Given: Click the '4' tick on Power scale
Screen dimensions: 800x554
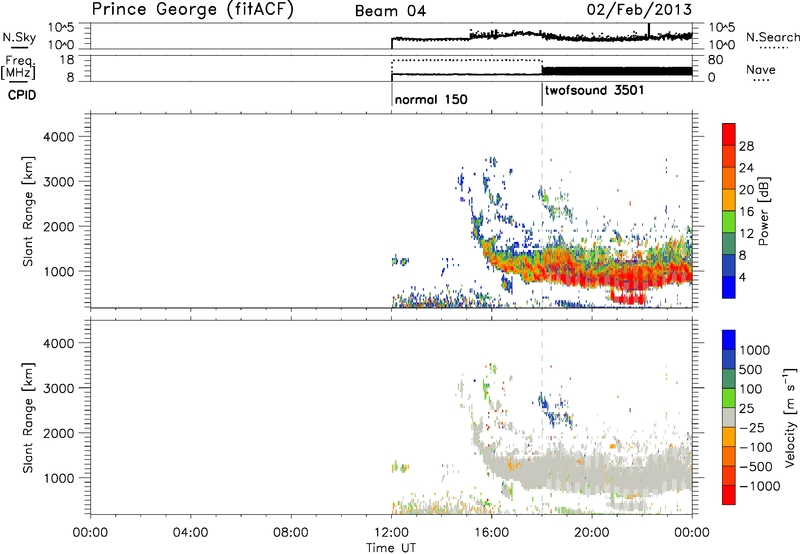Looking at the screenshot, I should (x=742, y=277).
